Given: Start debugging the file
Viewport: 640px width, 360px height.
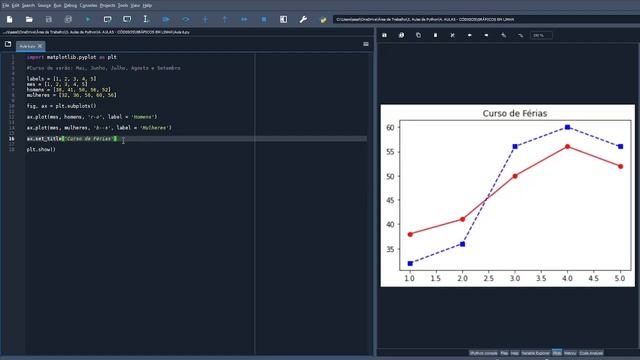Looking at the screenshot, I should pyautogui.click(x=166, y=19).
